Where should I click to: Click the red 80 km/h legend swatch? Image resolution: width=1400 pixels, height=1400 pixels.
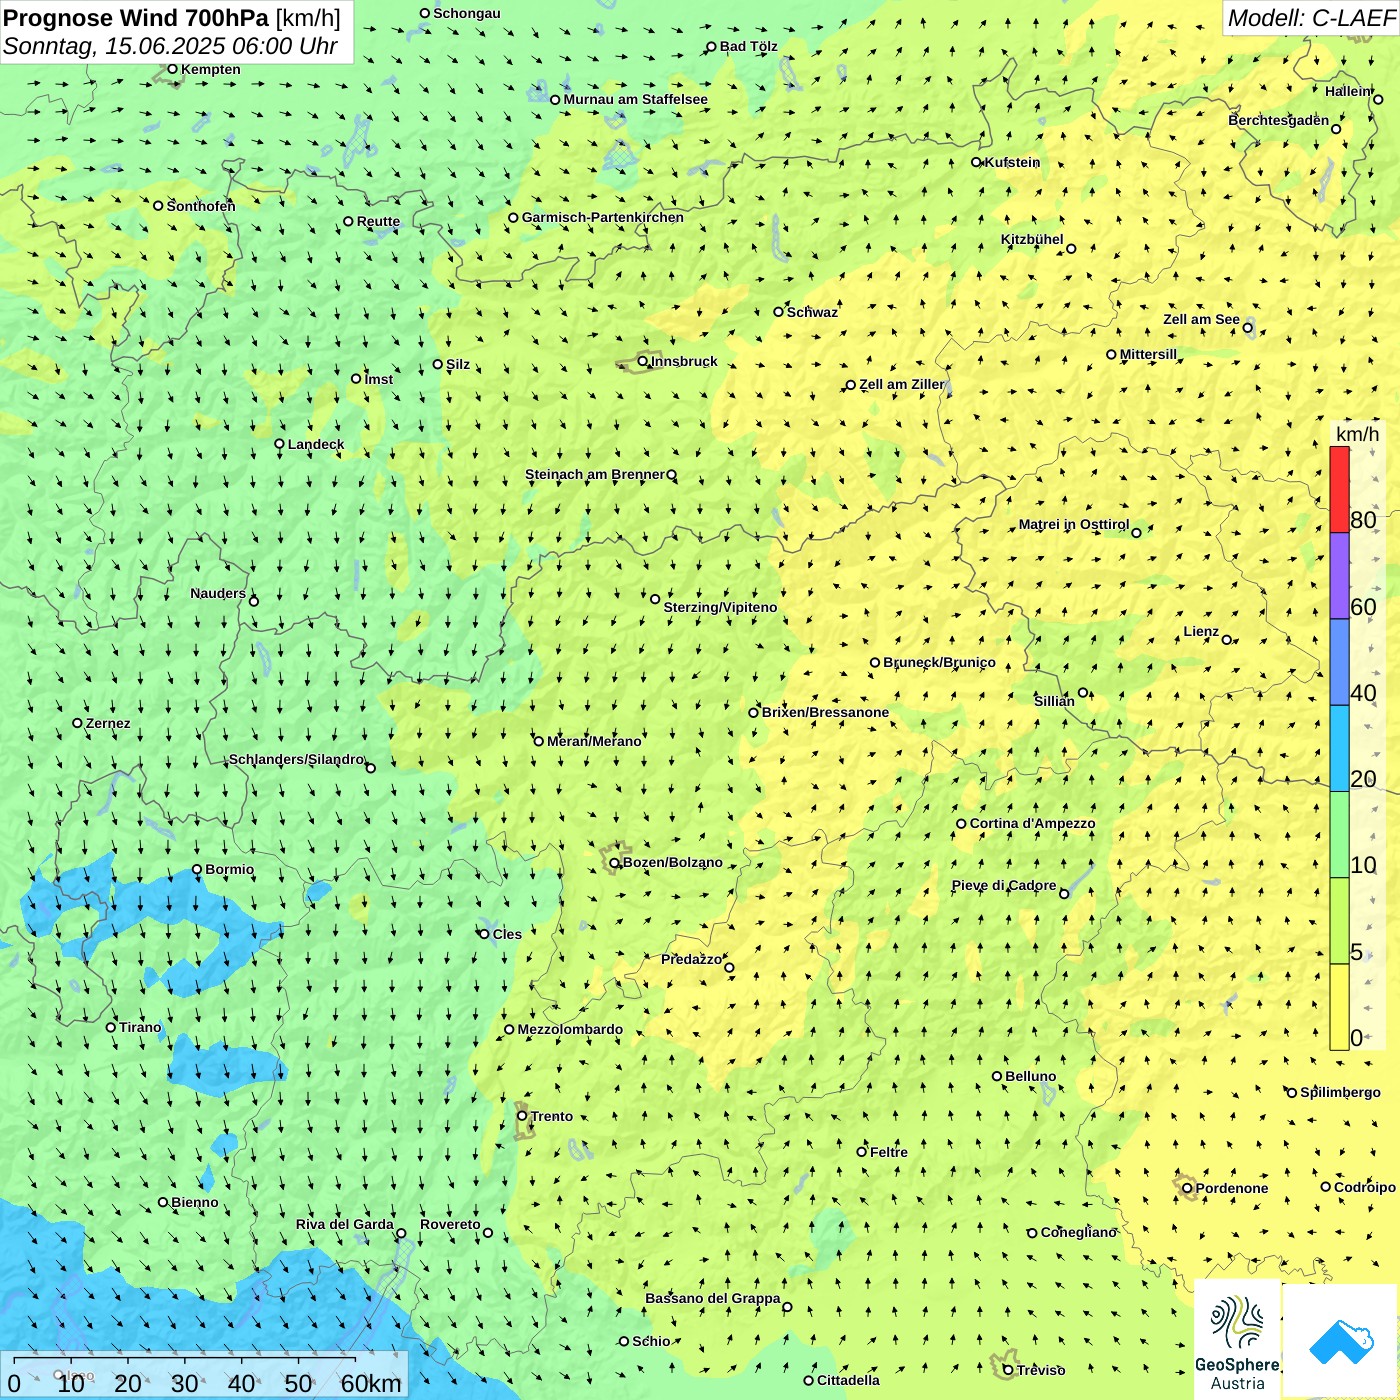pos(1339,490)
